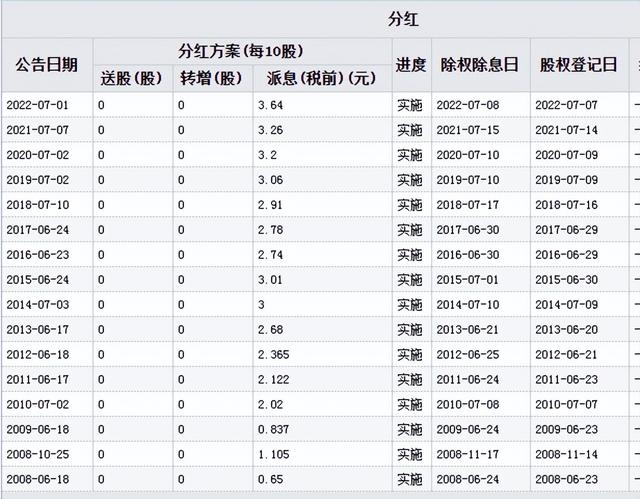The image size is (640, 499).
Task: Click record date 2008-11-14
Action: (x=567, y=454)
